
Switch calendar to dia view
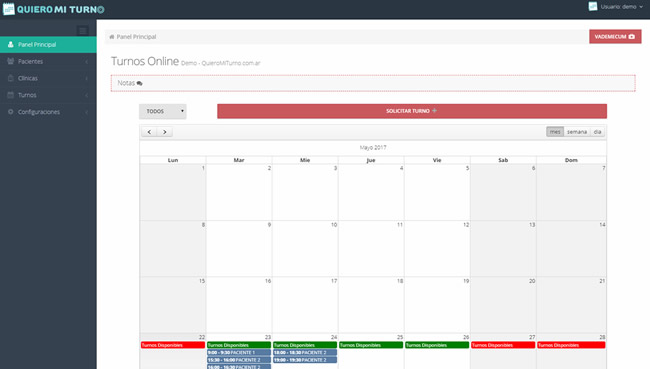[597, 132]
